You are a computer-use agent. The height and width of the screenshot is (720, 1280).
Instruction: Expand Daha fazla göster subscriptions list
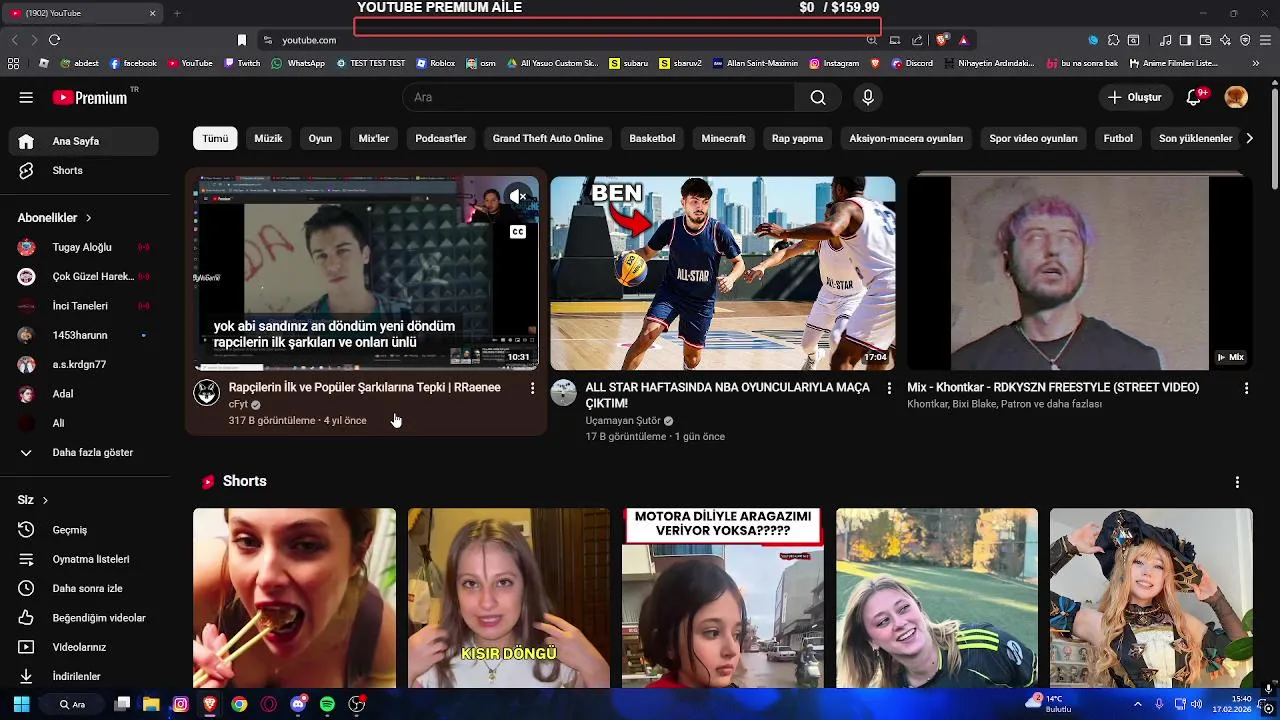pyautogui.click(x=84, y=452)
